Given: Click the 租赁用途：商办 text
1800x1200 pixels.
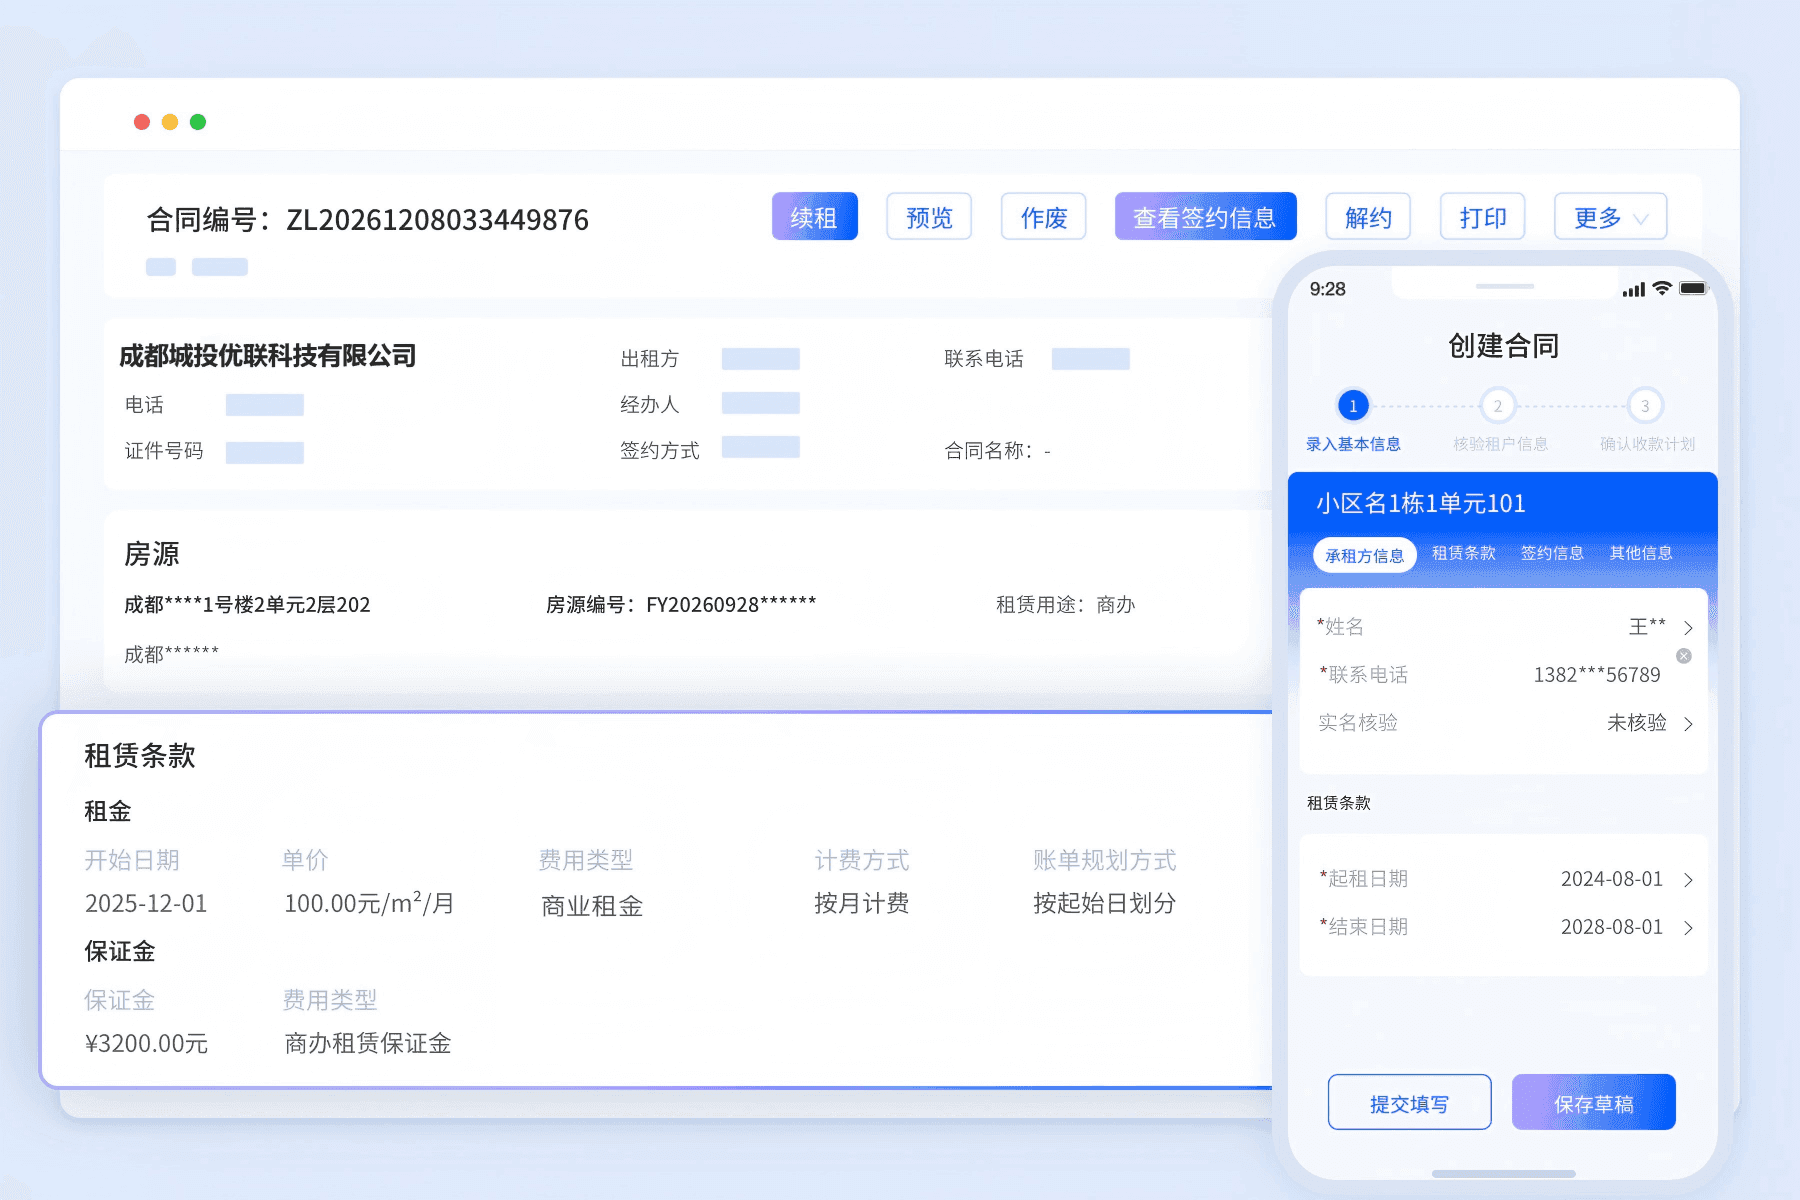Looking at the screenshot, I should tap(1065, 605).
